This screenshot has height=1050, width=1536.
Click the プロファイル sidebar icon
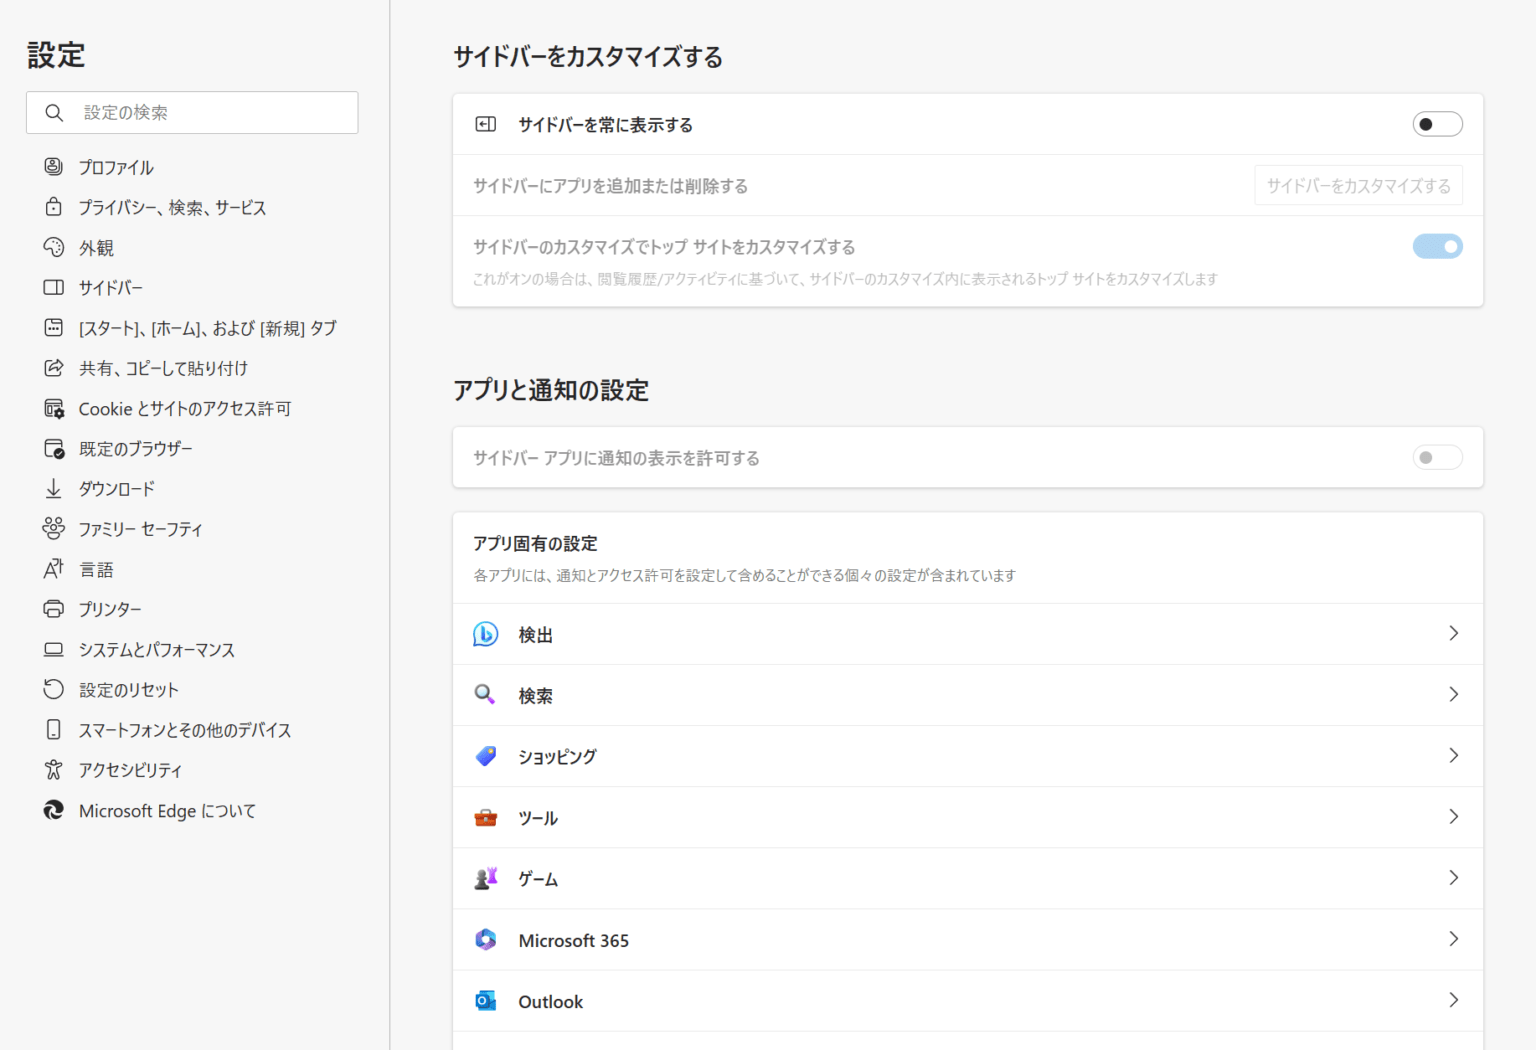click(54, 167)
